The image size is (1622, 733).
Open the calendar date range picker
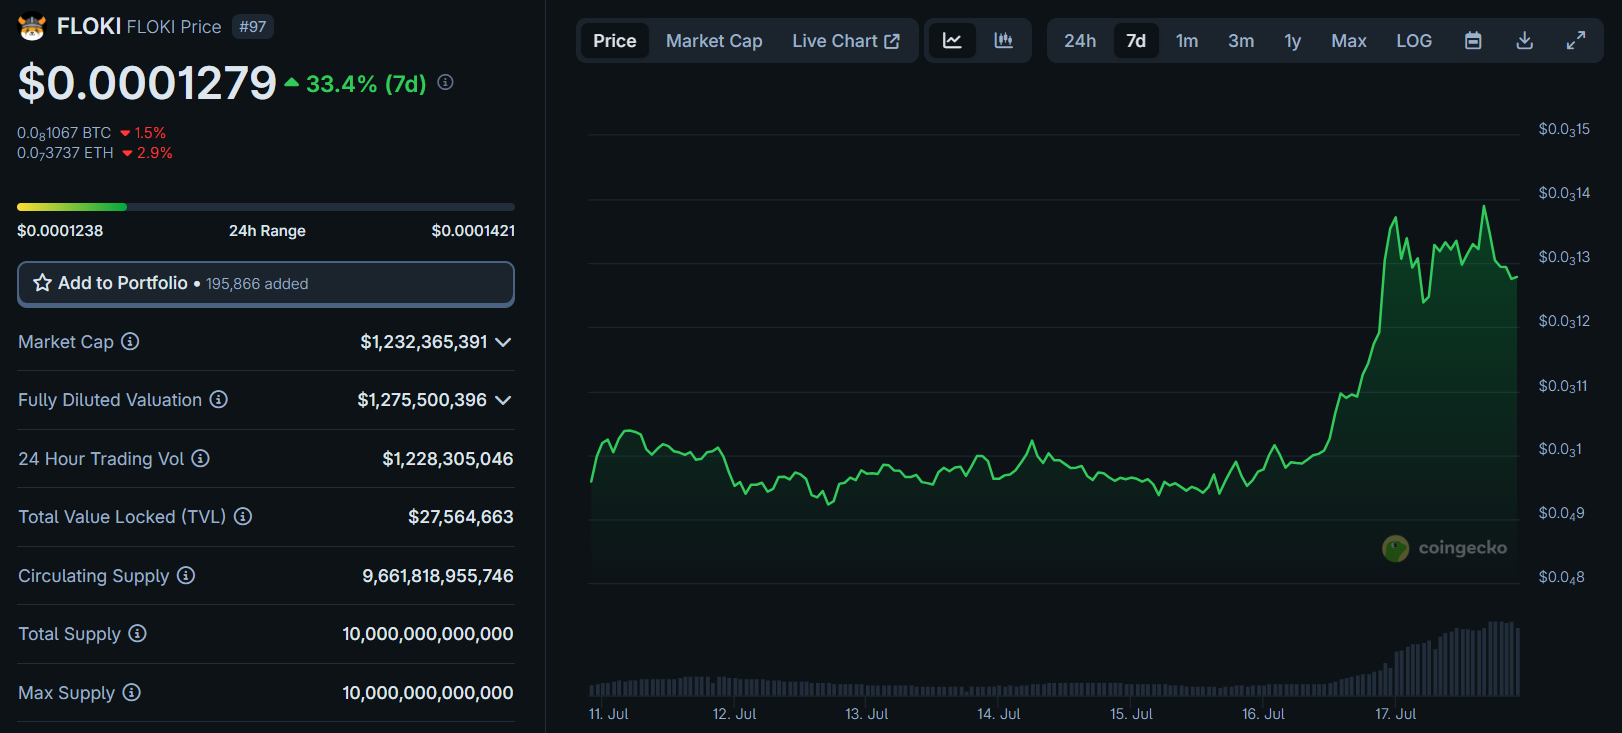pos(1473,41)
